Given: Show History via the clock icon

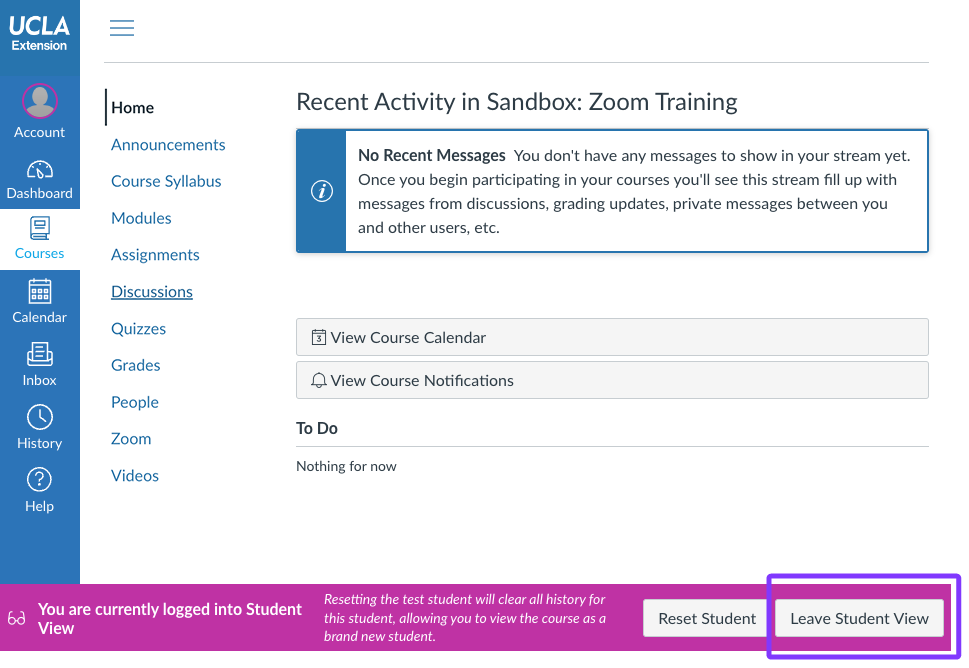Looking at the screenshot, I should (40, 417).
